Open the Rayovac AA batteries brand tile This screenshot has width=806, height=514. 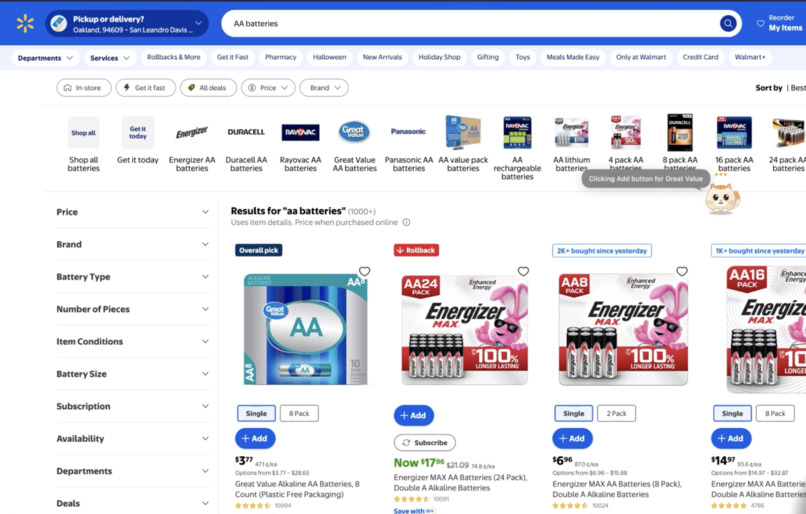click(x=300, y=144)
